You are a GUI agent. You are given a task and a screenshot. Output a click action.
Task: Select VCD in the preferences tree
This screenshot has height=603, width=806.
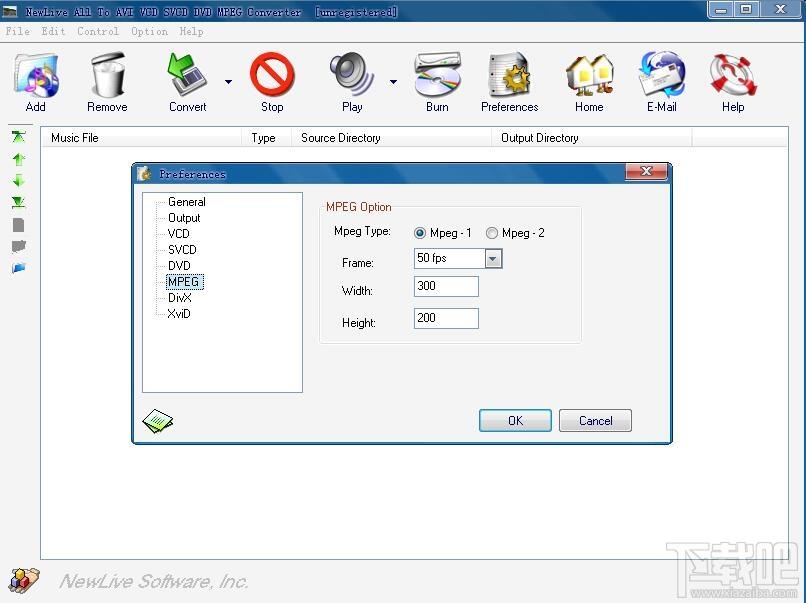(178, 234)
